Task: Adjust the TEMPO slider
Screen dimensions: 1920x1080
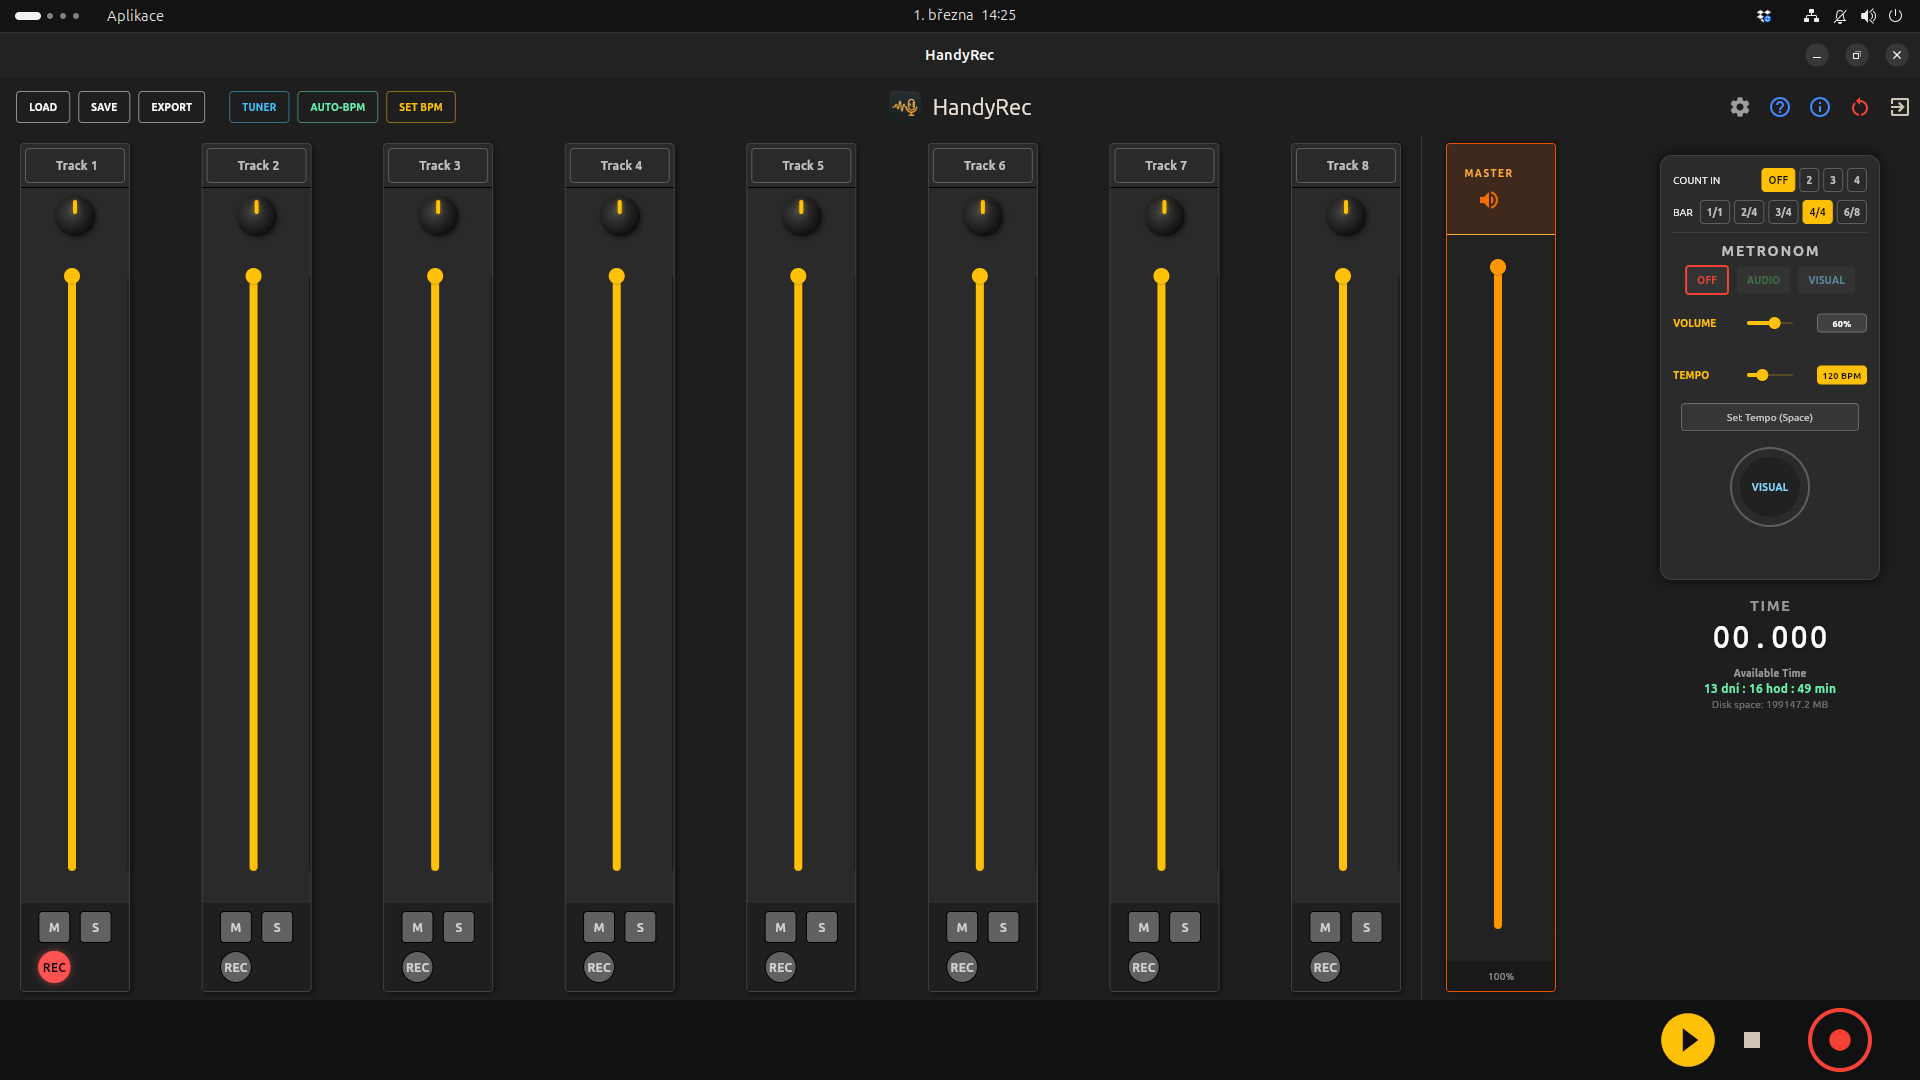Action: point(1762,375)
